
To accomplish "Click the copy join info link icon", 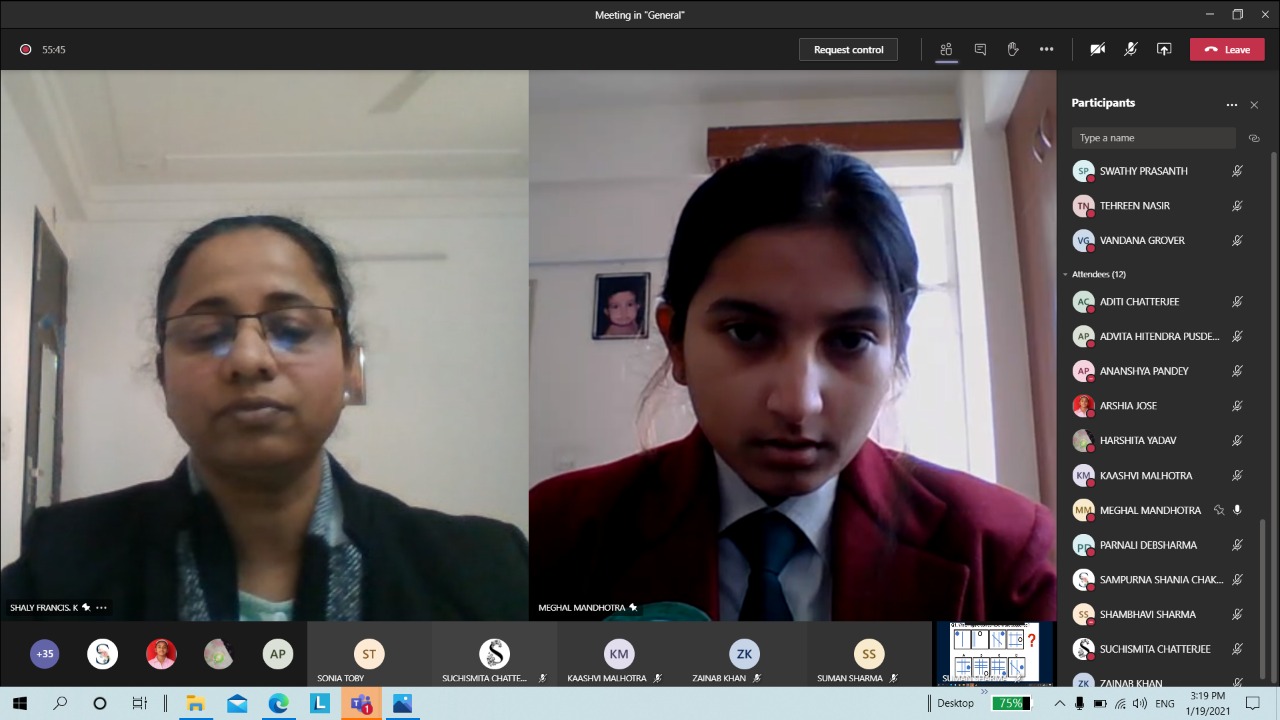I will pos(1254,138).
